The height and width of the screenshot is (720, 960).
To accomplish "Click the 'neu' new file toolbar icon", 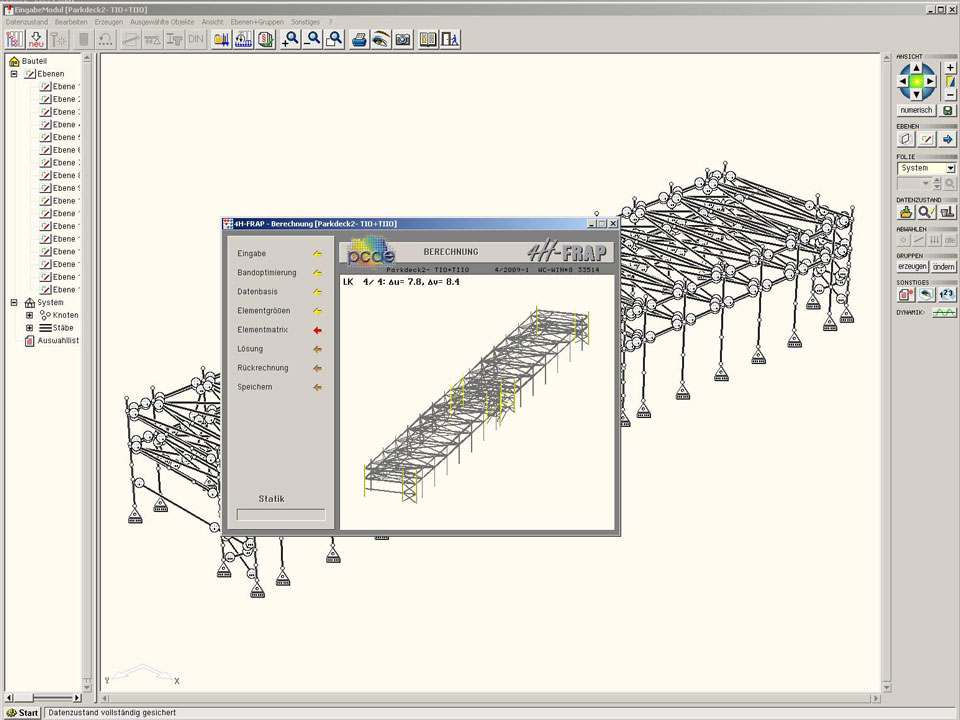I will click(x=37, y=39).
